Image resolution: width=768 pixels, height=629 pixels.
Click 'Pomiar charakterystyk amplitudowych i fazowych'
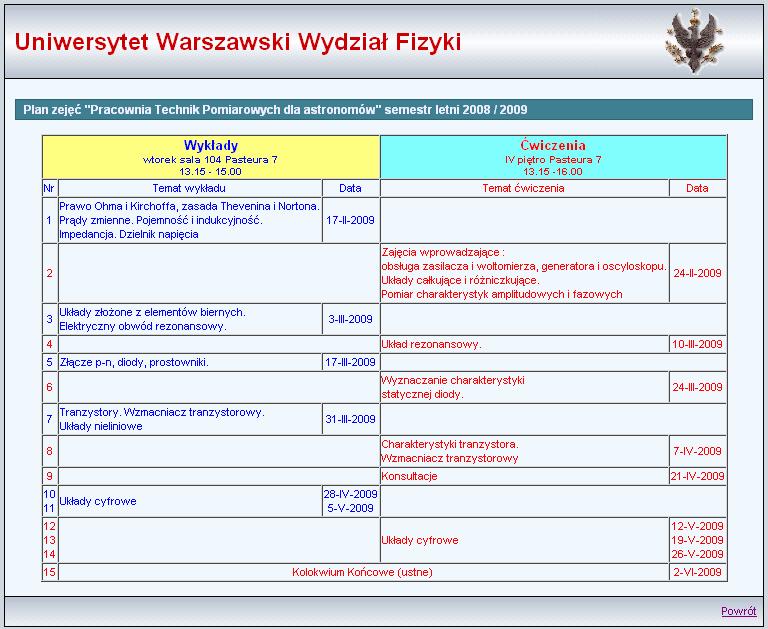coord(502,295)
